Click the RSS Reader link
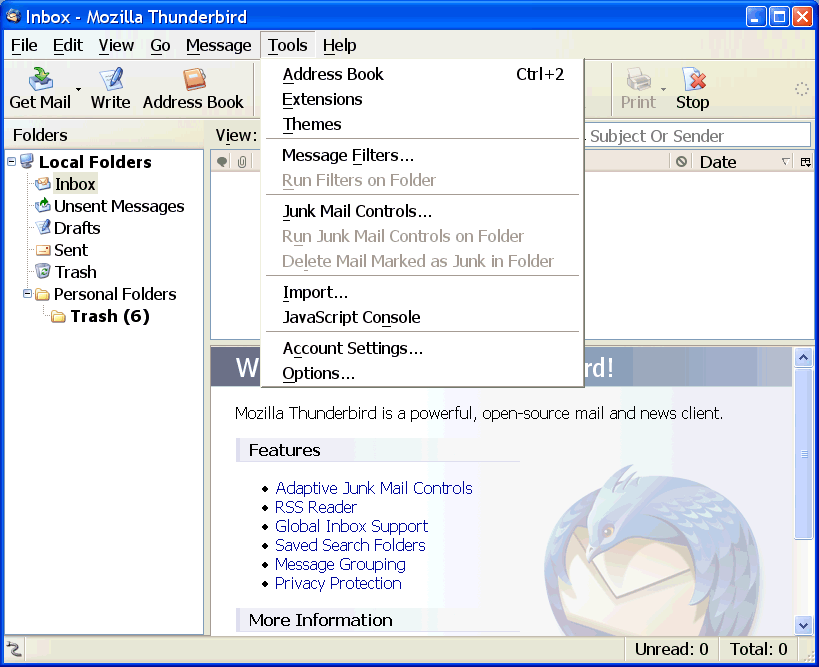 pos(316,507)
